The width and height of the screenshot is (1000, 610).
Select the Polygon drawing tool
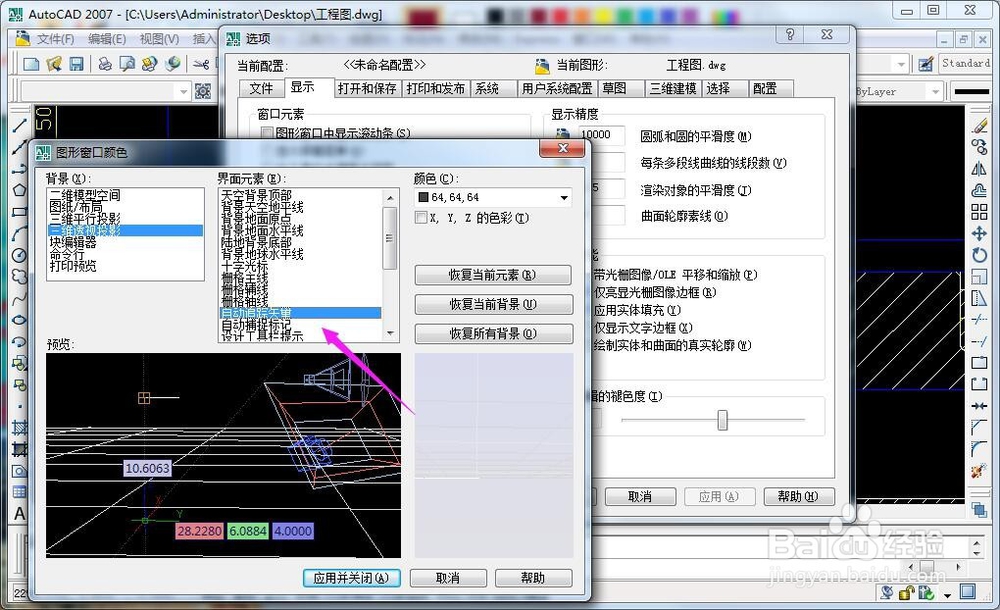click(20, 190)
